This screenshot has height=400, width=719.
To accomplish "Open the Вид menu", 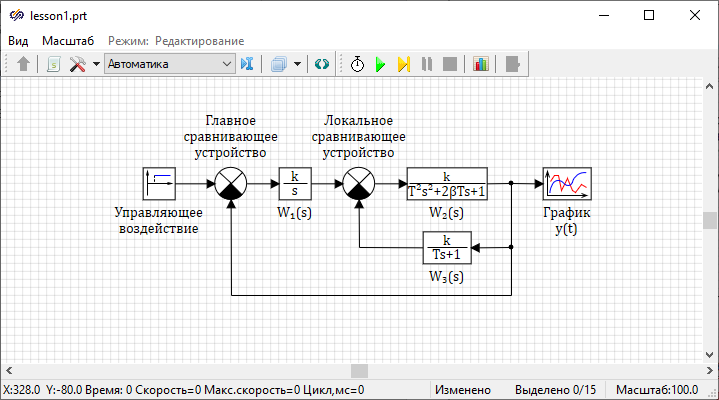I will point(19,41).
